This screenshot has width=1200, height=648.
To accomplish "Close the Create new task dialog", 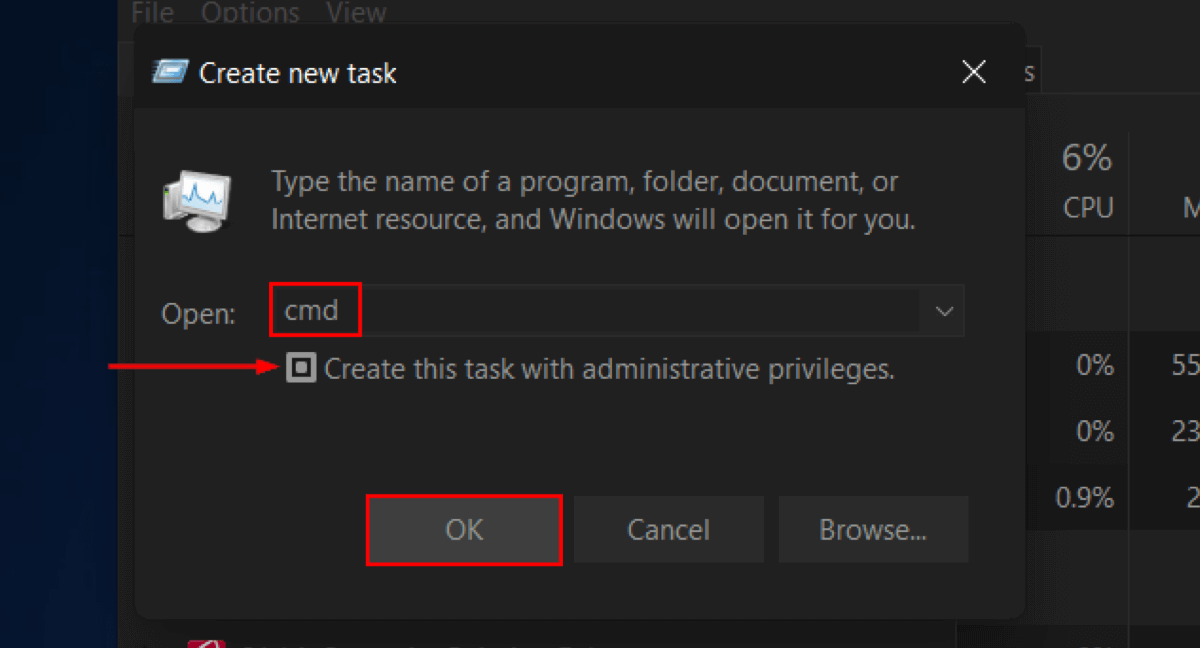I will pyautogui.click(x=972, y=72).
